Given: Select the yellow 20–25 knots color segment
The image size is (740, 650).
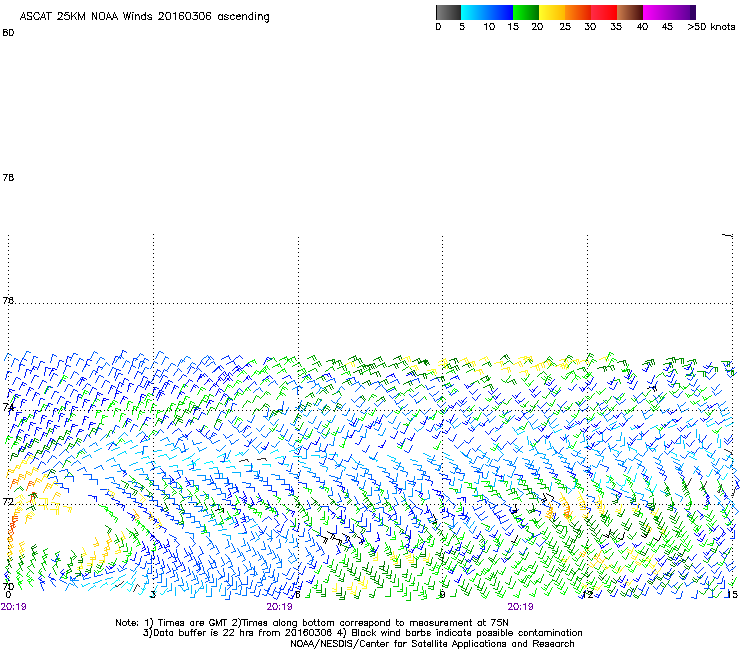Looking at the screenshot, I should (x=552, y=12).
